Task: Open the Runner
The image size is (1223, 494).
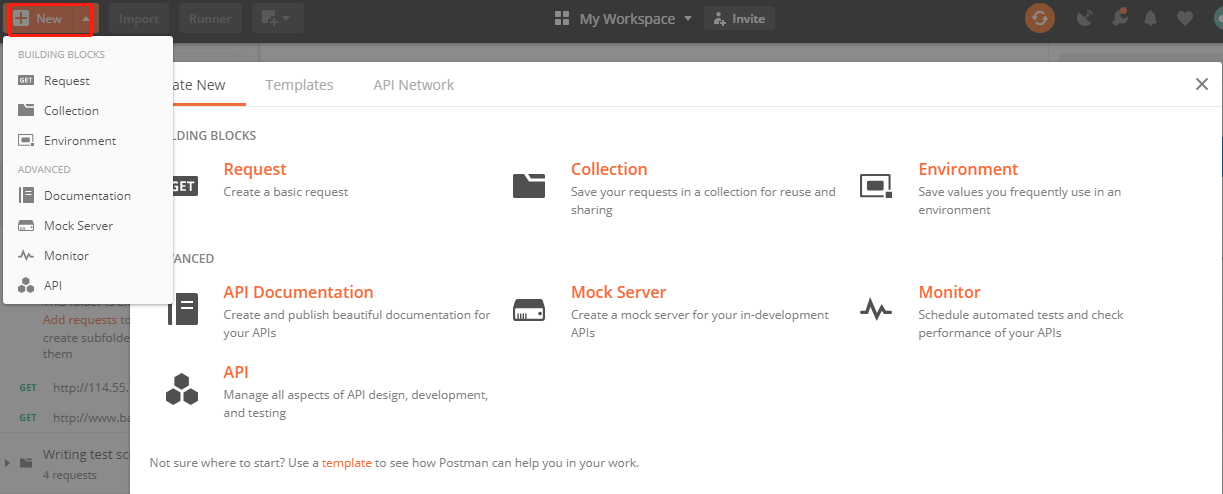Action: [210, 18]
